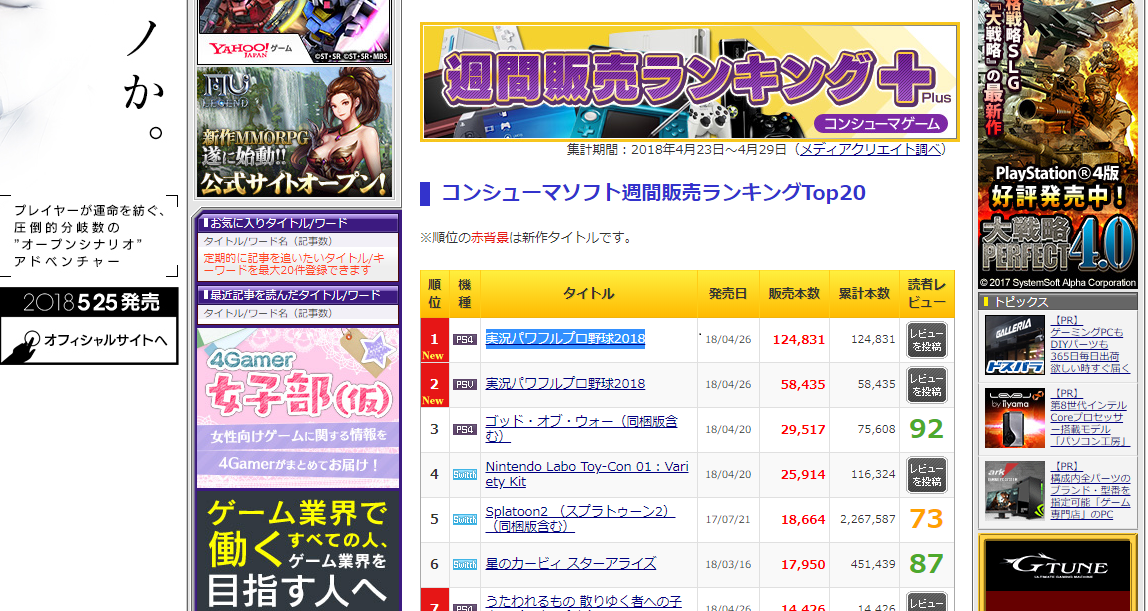Click Switch badge beside 星のカービィ
The height and width of the screenshot is (611, 1148).
464,564
